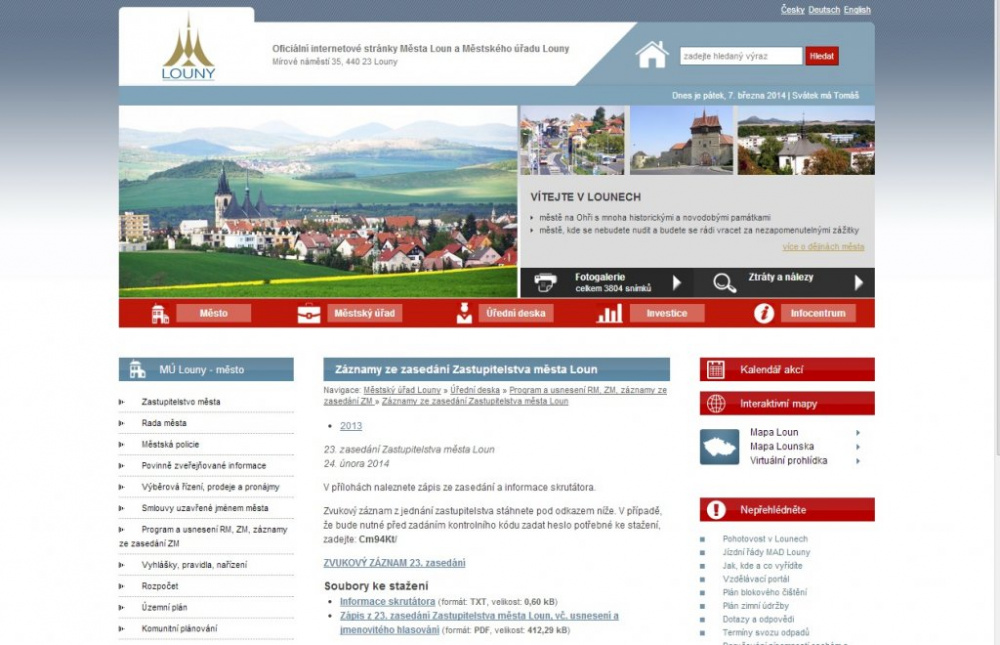Open the Termíny svozu odpadů link
Viewport: 1000px width, 645px height.
tap(765, 633)
